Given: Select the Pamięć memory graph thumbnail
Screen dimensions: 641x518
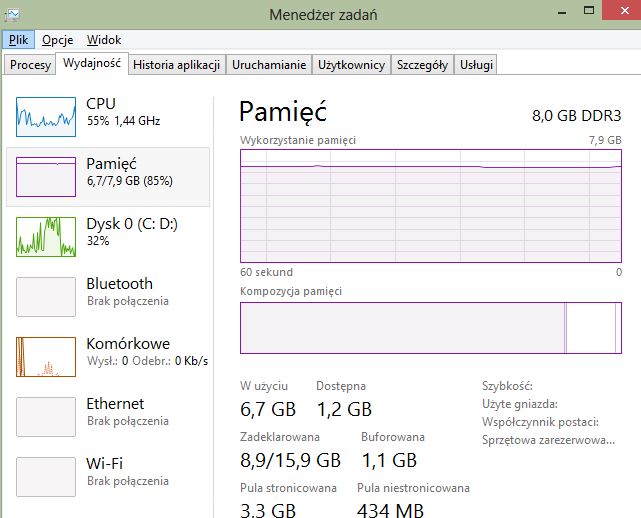Looking at the screenshot, I should (x=46, y=177).
